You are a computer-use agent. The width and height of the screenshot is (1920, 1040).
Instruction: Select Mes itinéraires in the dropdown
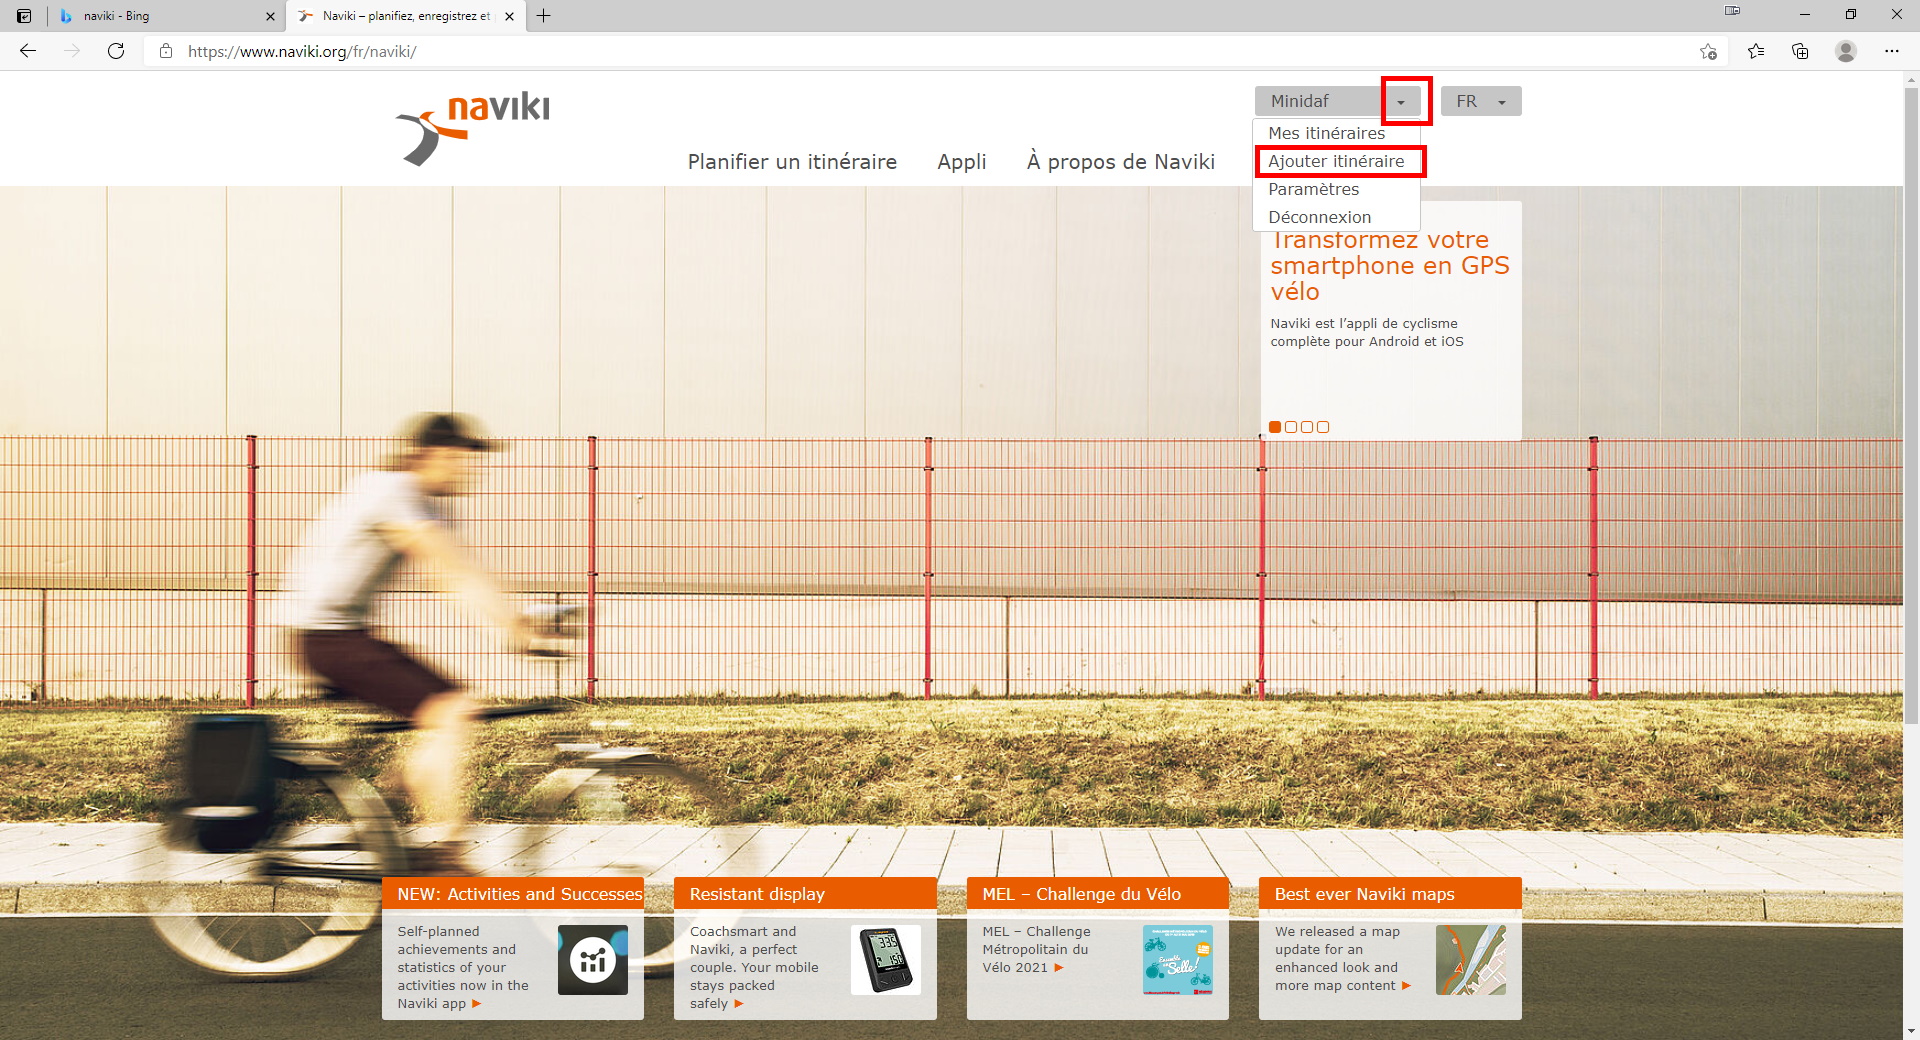[x=1326, y=133]
